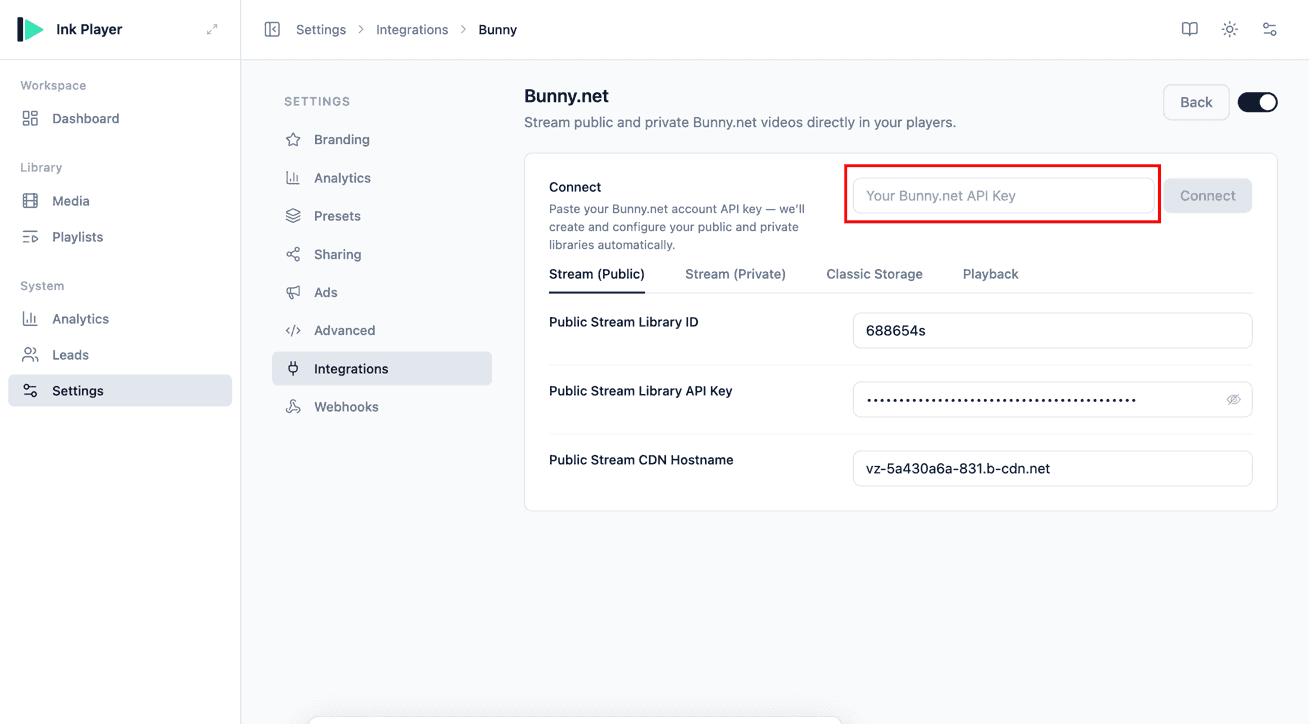Click the Presets layers icon
Image resolution: width=1309 pixels, height=724 pixels.
293,216
